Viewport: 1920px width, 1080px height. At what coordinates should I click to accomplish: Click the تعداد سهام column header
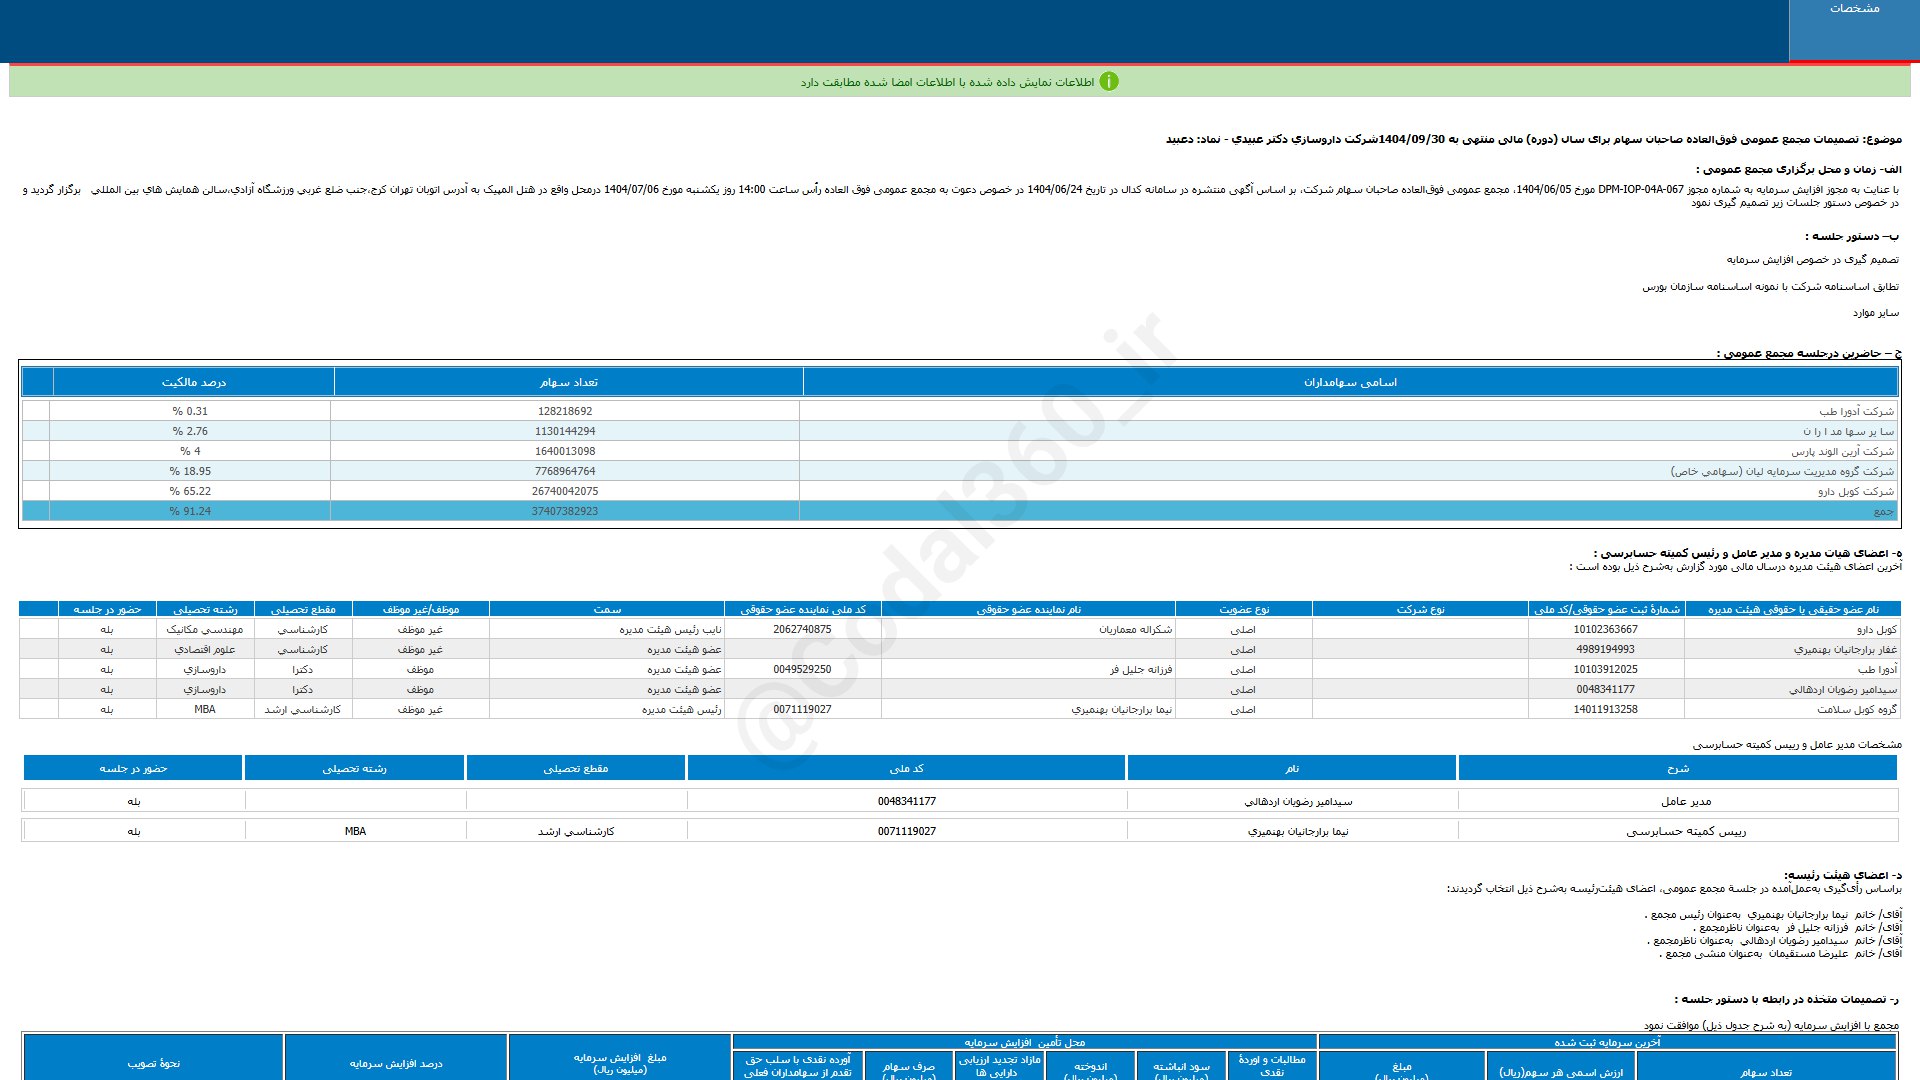568,382
